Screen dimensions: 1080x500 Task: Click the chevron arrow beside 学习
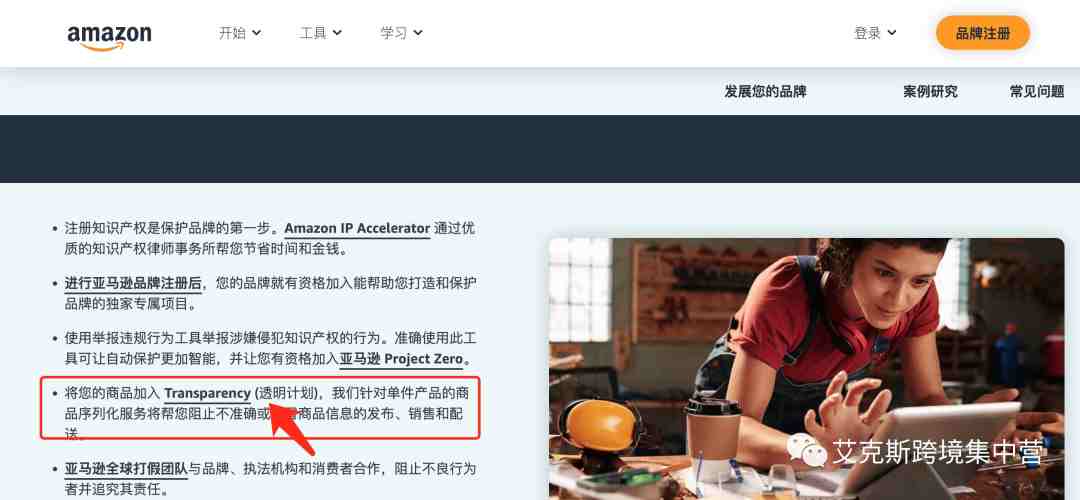[x=418, y=33]
